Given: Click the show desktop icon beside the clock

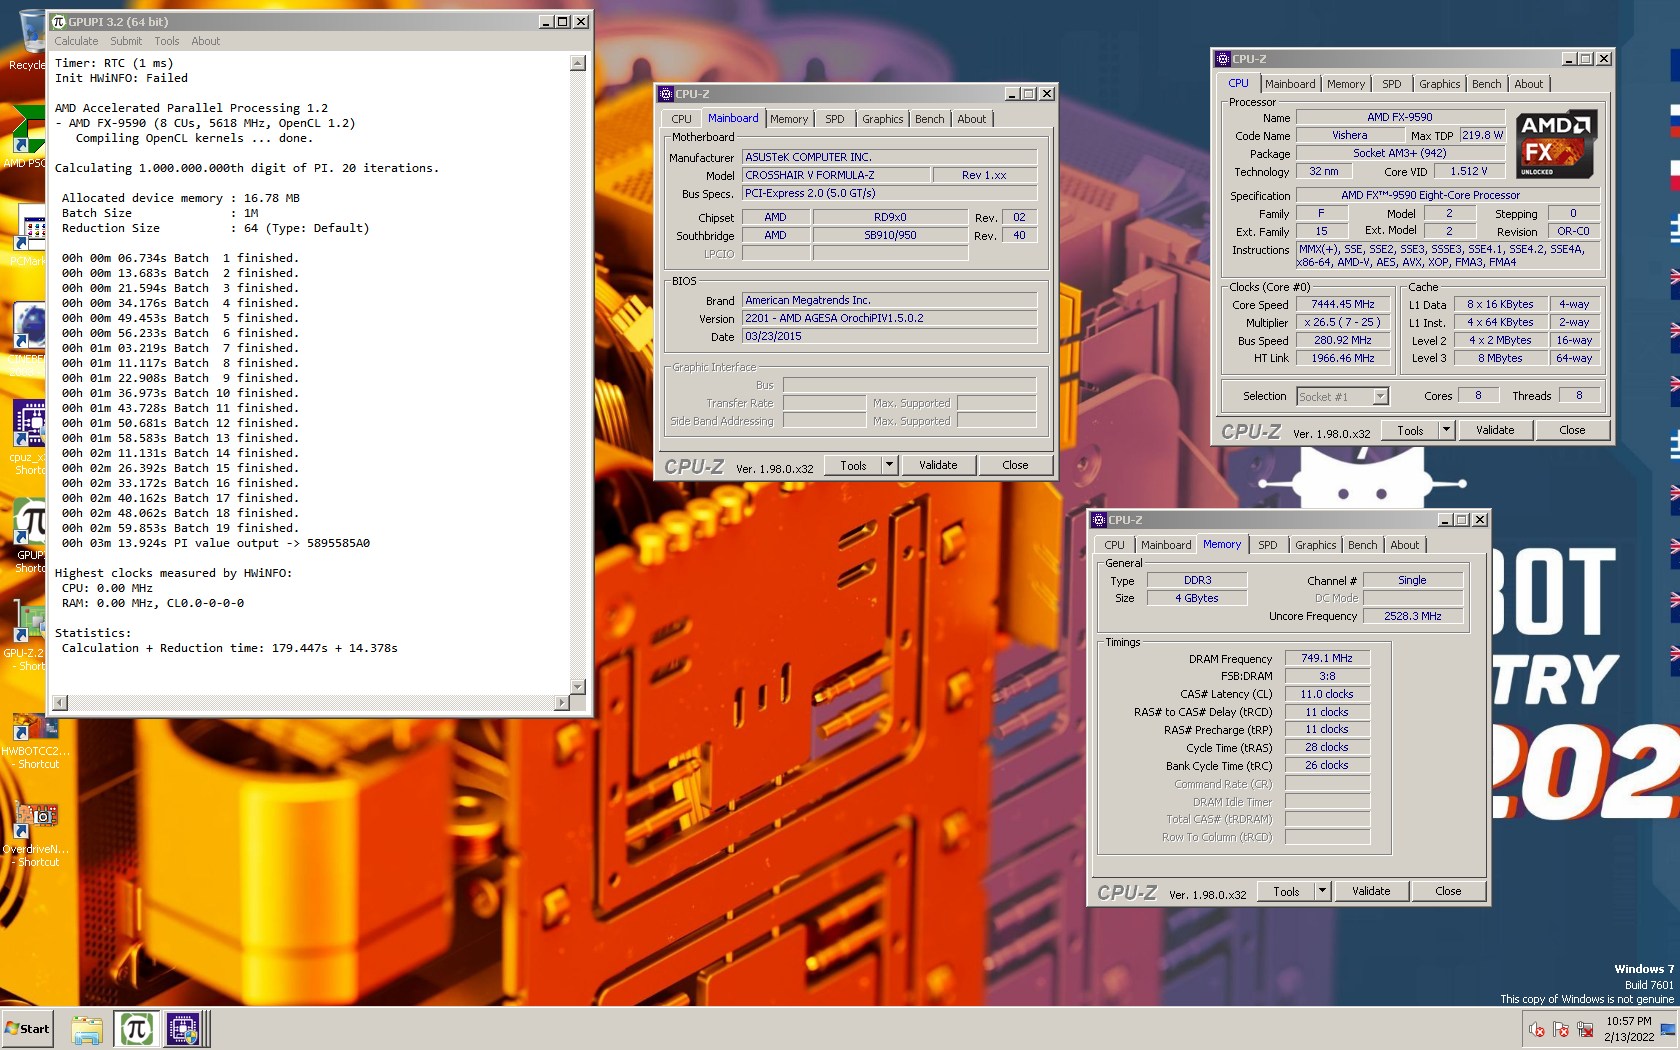Looking at the screenshot, I should [x=1667, y=1029].
